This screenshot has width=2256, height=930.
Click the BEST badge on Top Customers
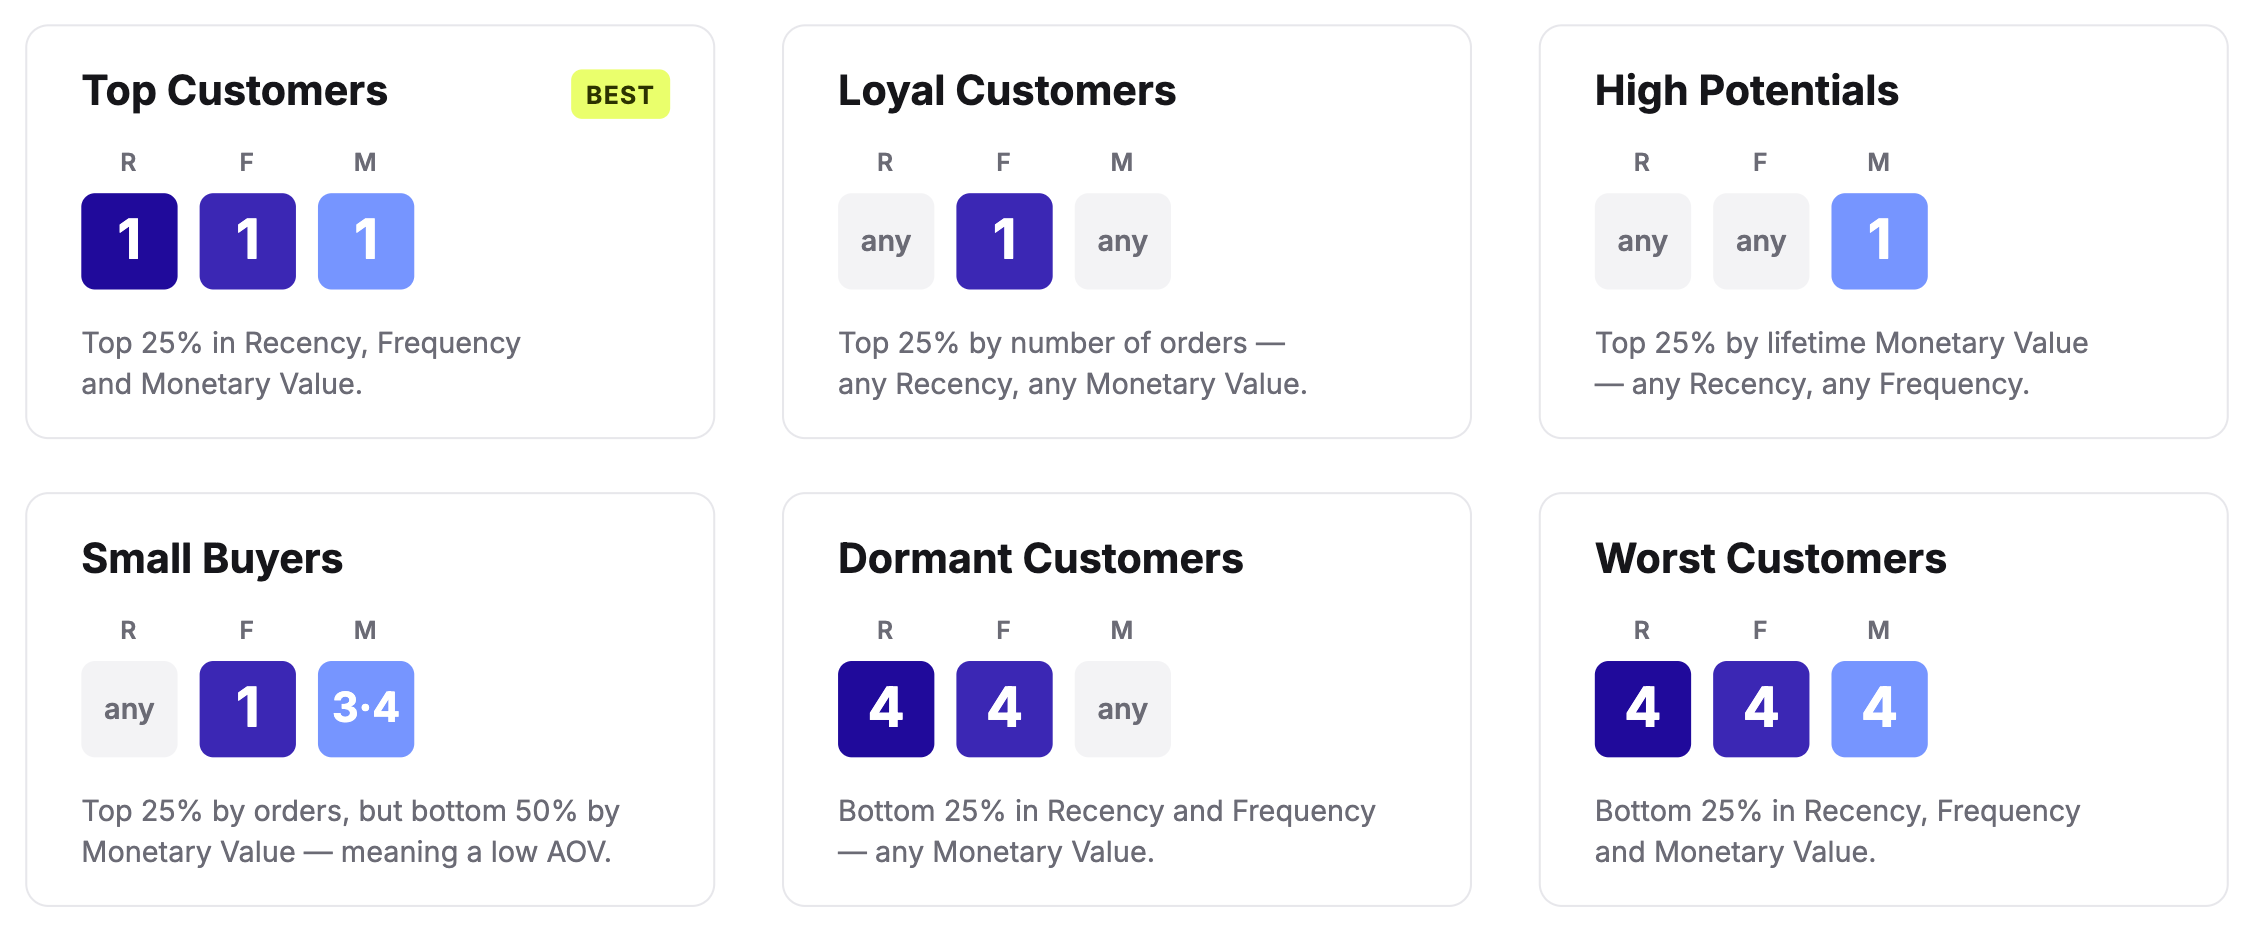point(620,95)
